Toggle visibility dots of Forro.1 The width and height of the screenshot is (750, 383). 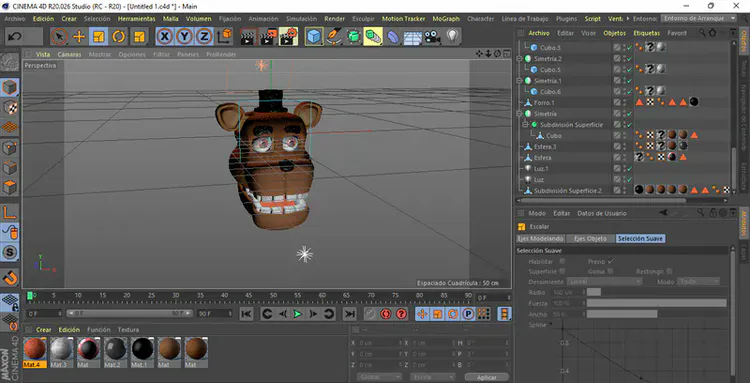tap(624, 103)
